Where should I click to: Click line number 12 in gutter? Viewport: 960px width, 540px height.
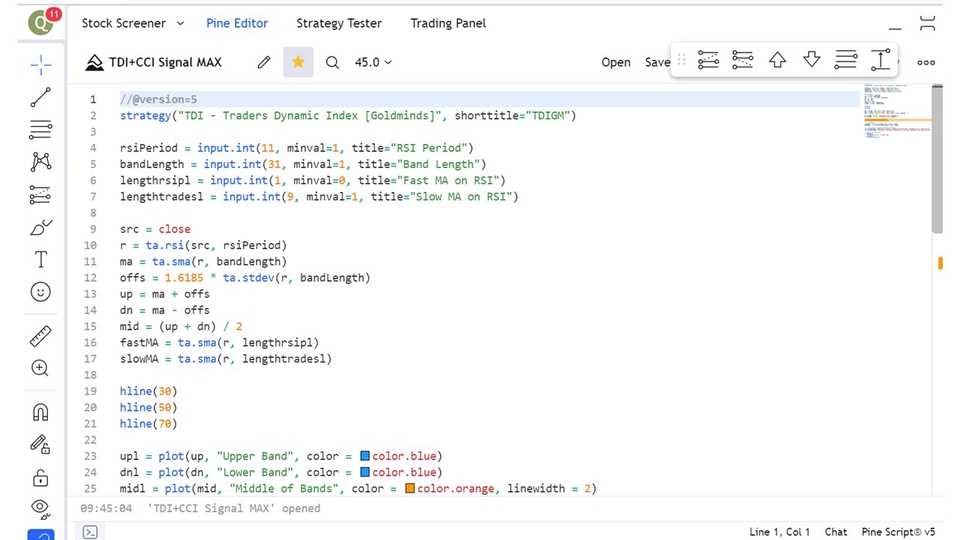[91, 278]
